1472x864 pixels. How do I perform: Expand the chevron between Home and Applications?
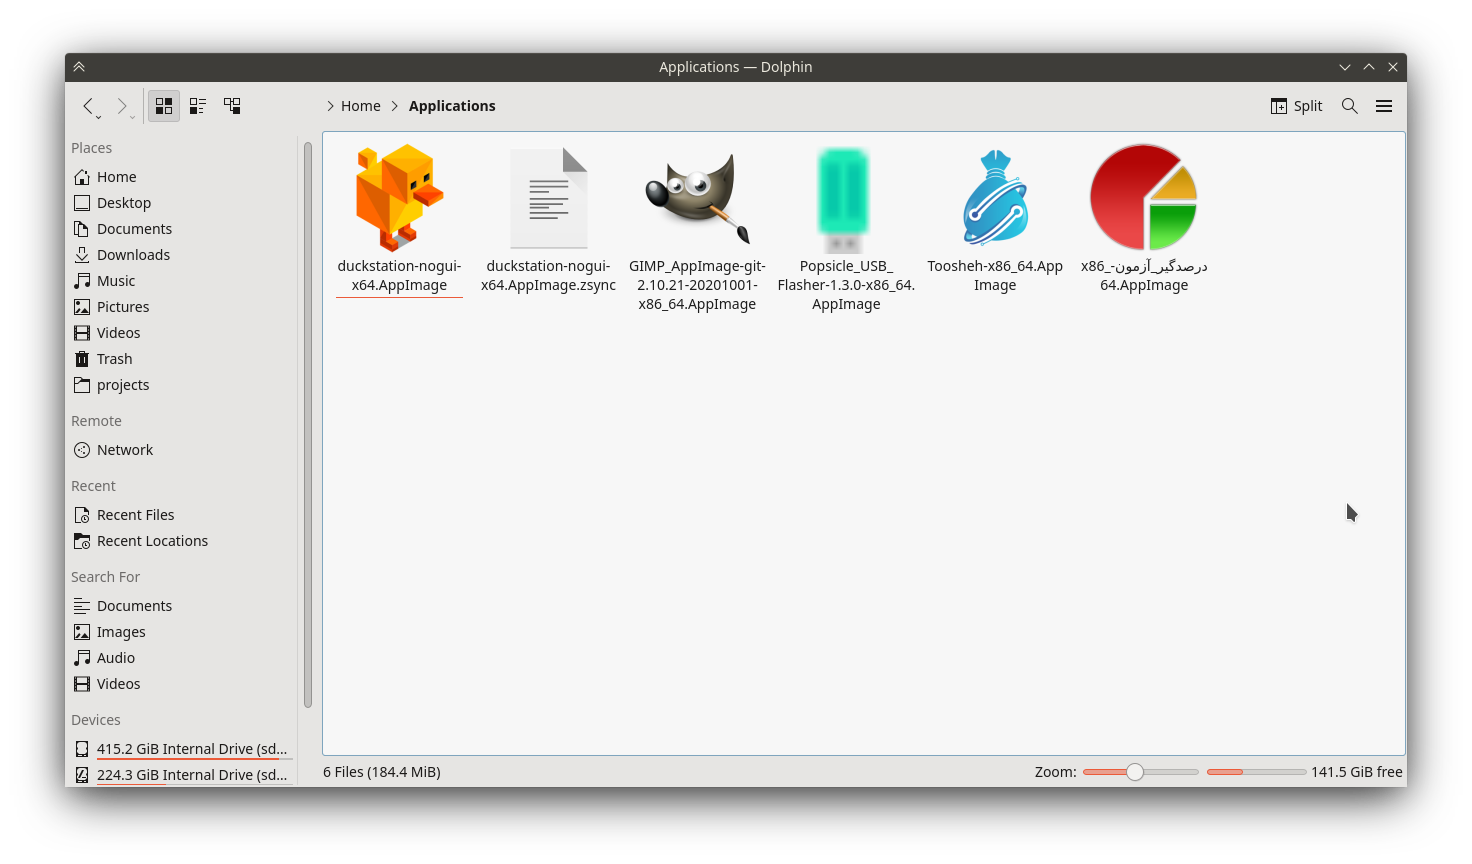(x=395, y=106)
